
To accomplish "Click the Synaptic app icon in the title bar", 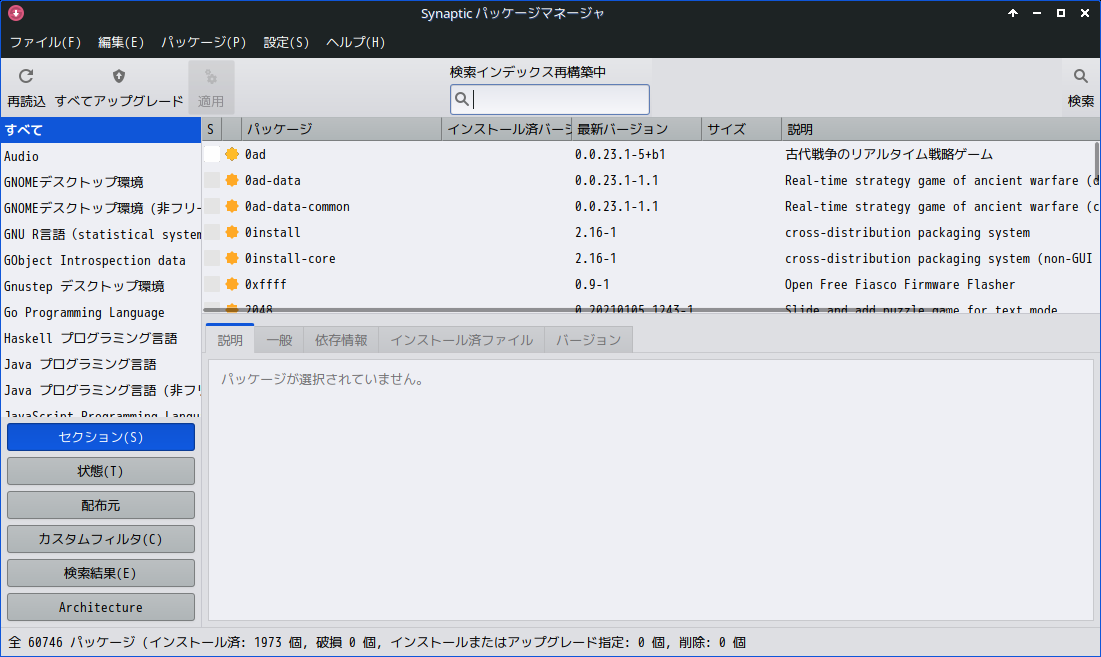I will [15, 13].
